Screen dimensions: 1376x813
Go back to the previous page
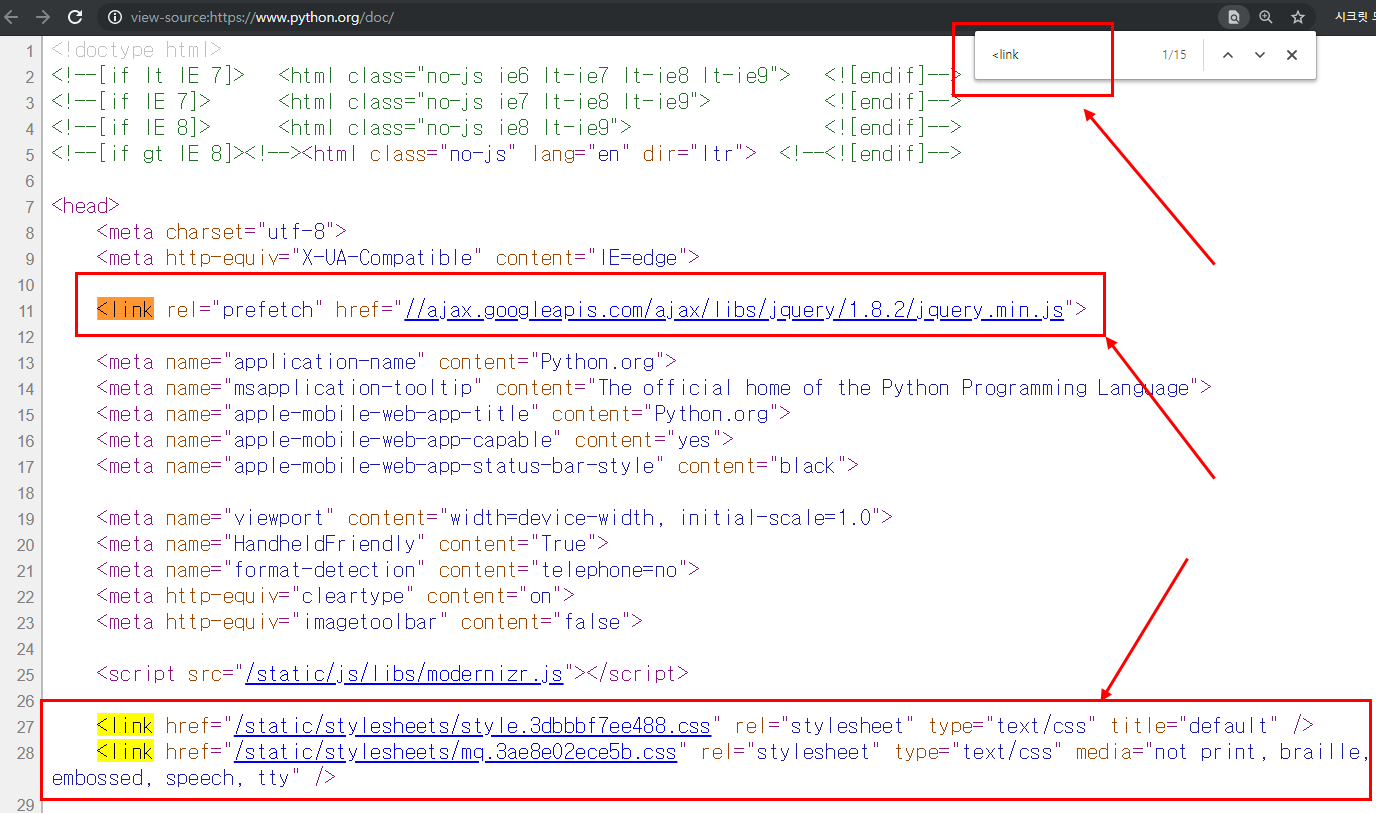click(11, 17)
